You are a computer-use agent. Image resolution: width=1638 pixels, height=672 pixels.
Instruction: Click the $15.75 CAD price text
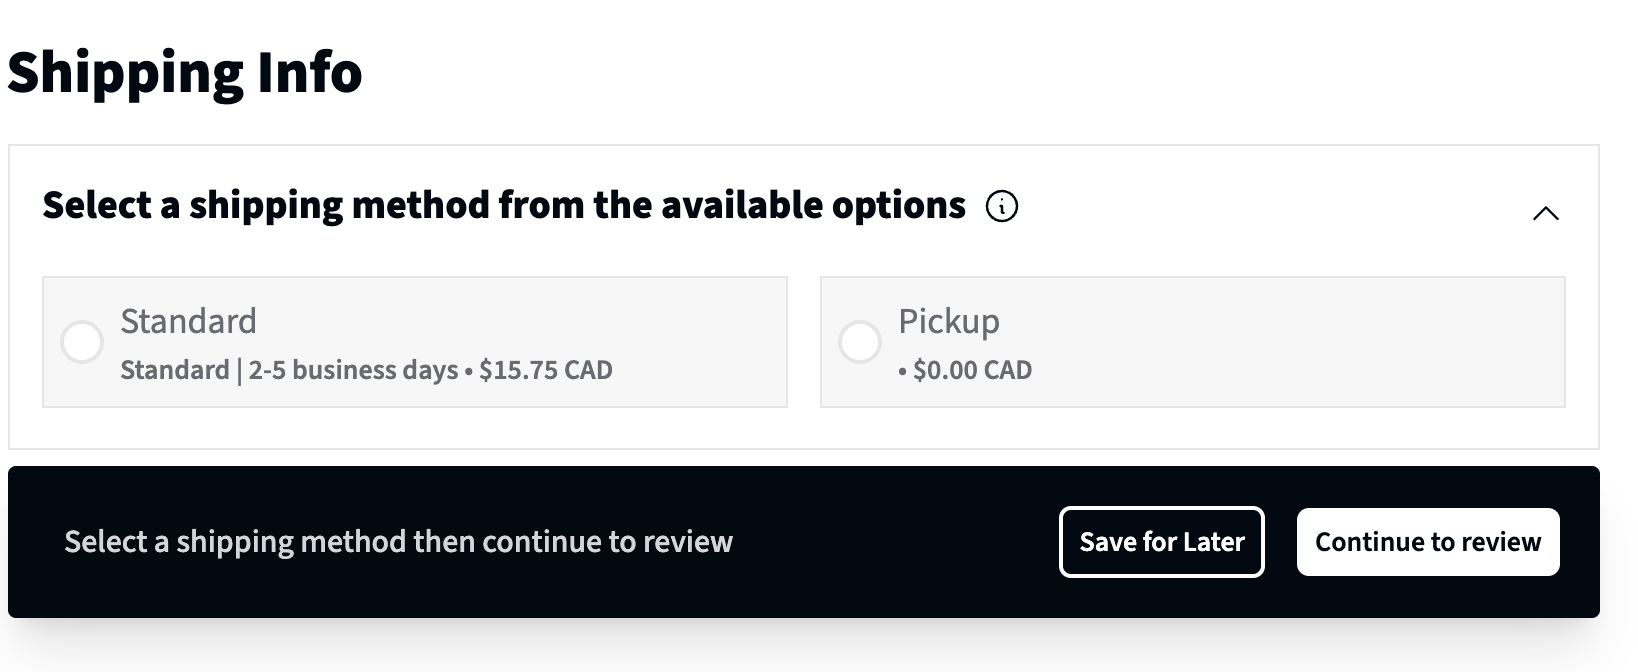click(x=546, y=369)
